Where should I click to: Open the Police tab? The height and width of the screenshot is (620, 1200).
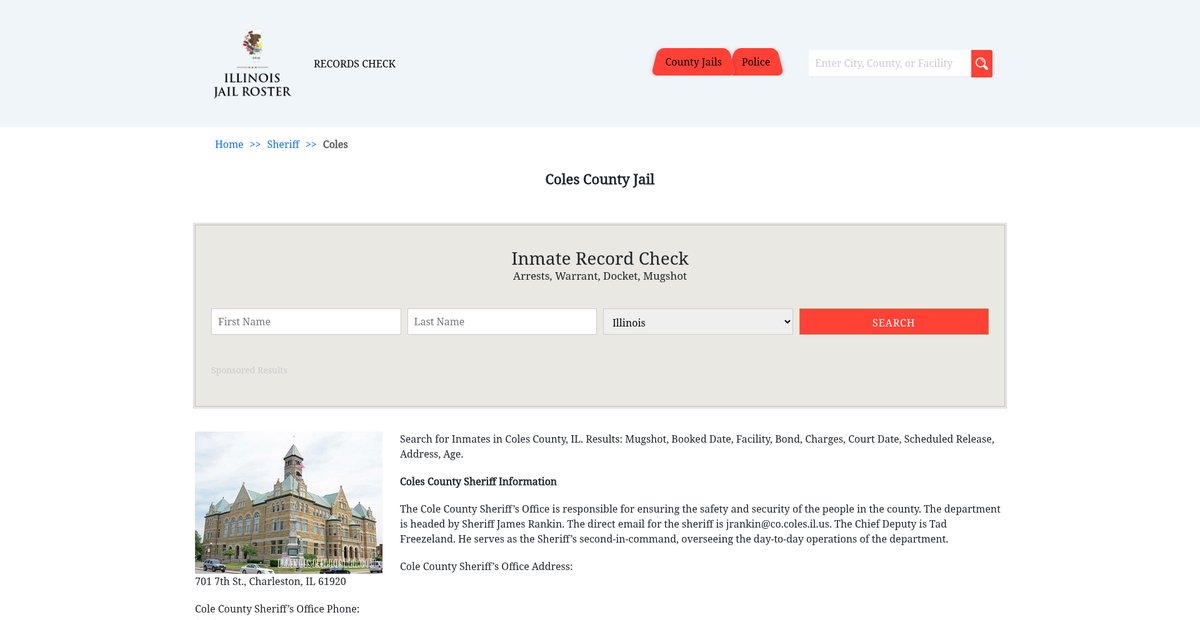coord(756,62)
